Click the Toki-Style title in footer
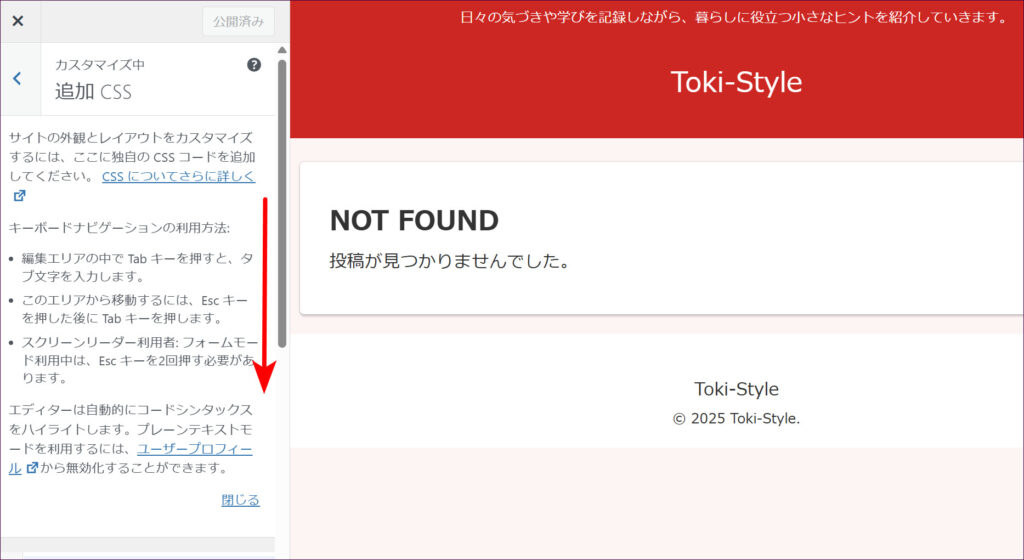This screenshot has height=560, width=1024. (x=736, y=389)
